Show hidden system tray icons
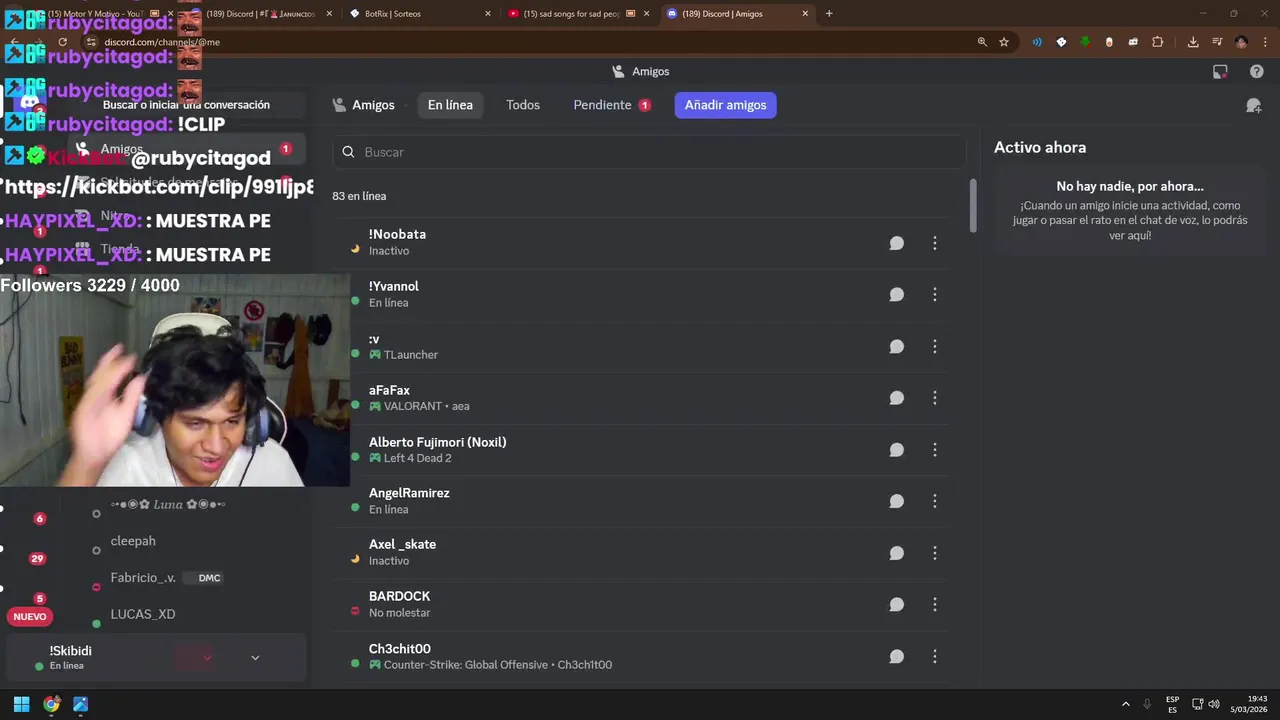This screenshot has width=1280, height=720. tap(1126, 704)
